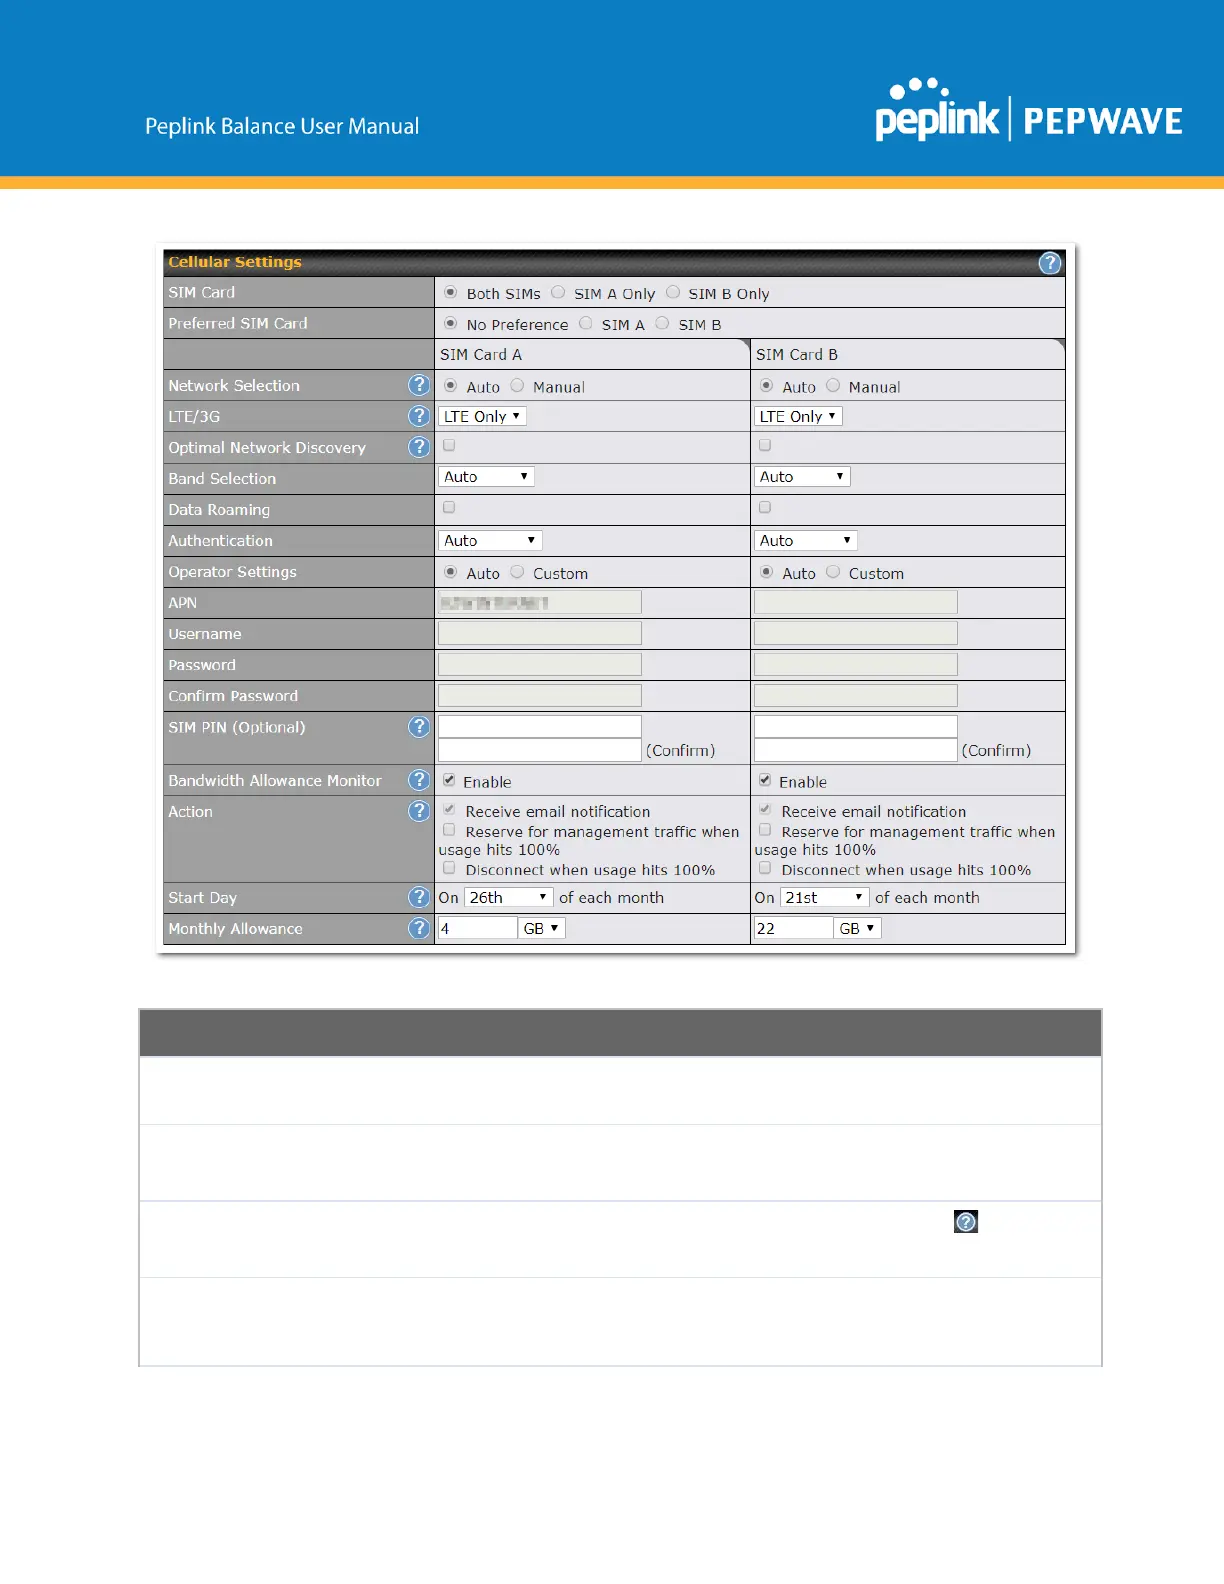Click help icon beside SIM PIN (Optional)
The height and width of the screenshot is (1584, 1224).
pyautogui.click(x=419, y=727)
